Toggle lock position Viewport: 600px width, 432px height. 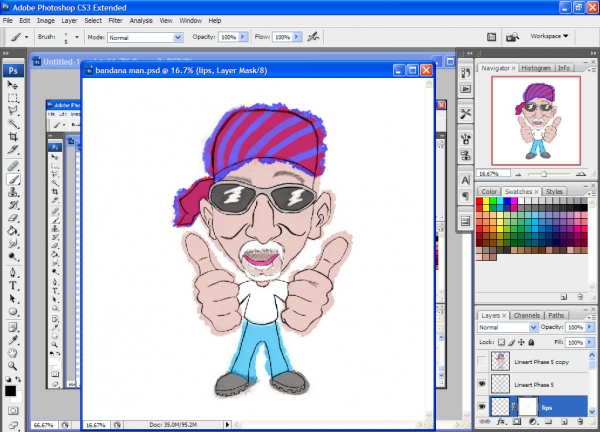[522, 342]
